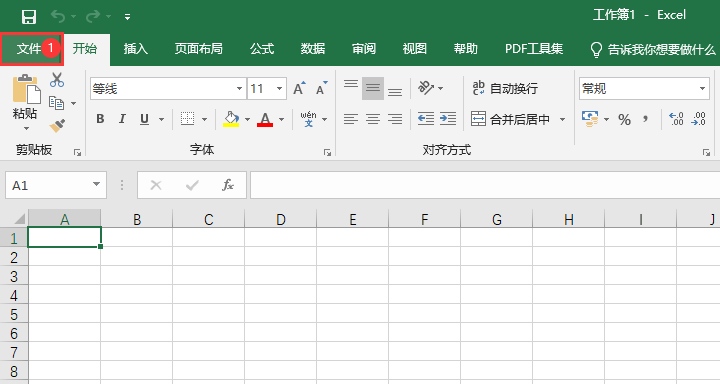This screenshot has height=384, width=720.
Task: Click the 合并后居中 button
Action: [x=510, y=119]
